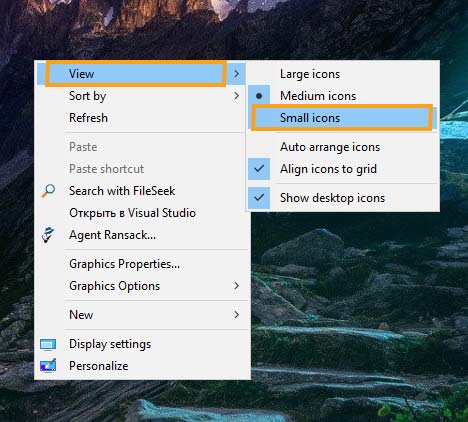Click the Display settings monitor icon
The image size is (468, 422).
48,344
